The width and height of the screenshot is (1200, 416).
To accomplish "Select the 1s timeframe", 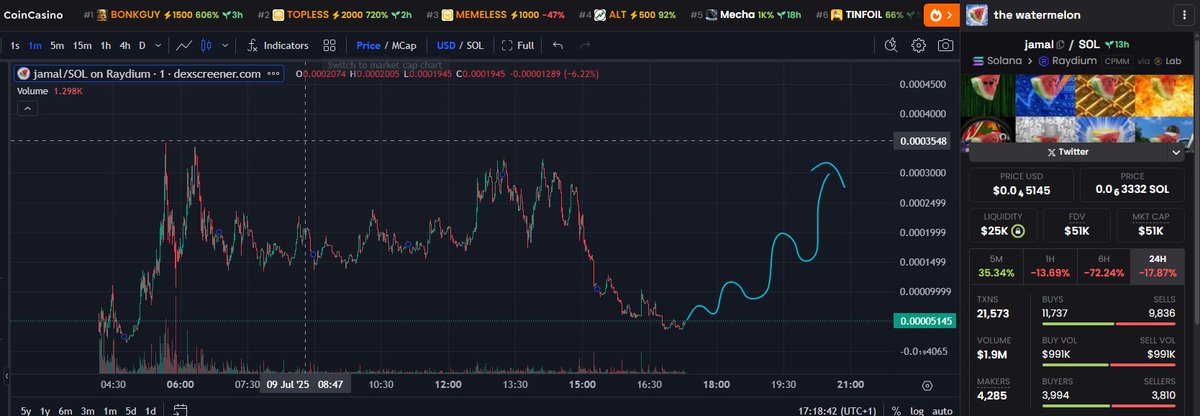I will [15, 45].
